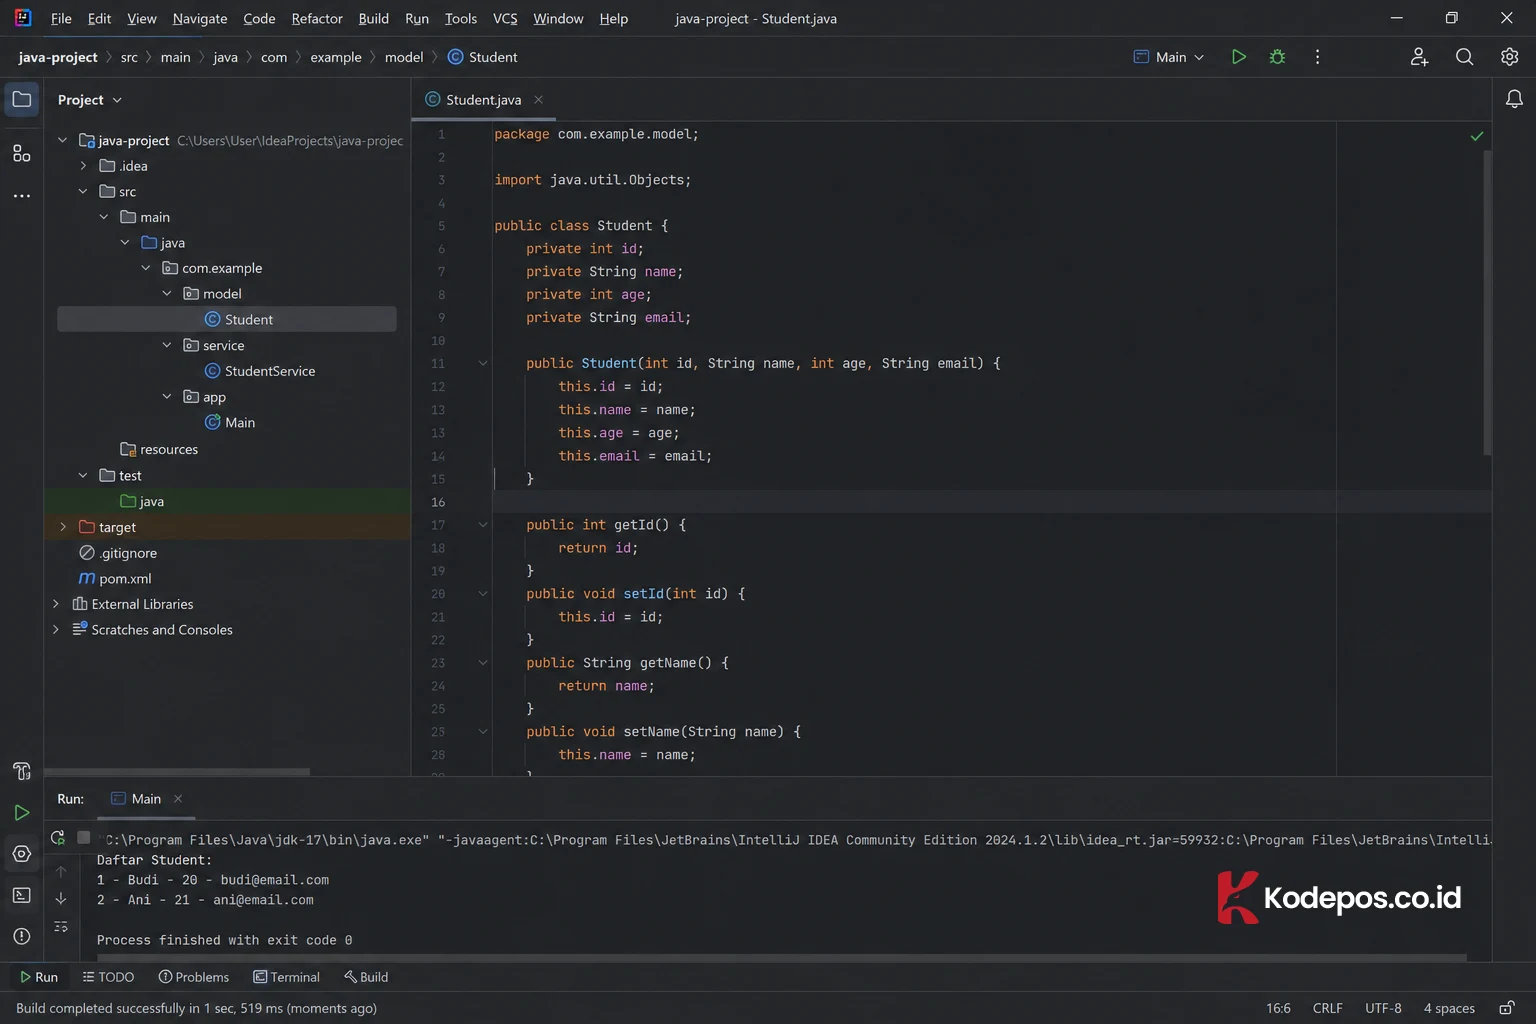
Task: Click the UTF-8 encoding widget
Action: tap(1383, 1008)
